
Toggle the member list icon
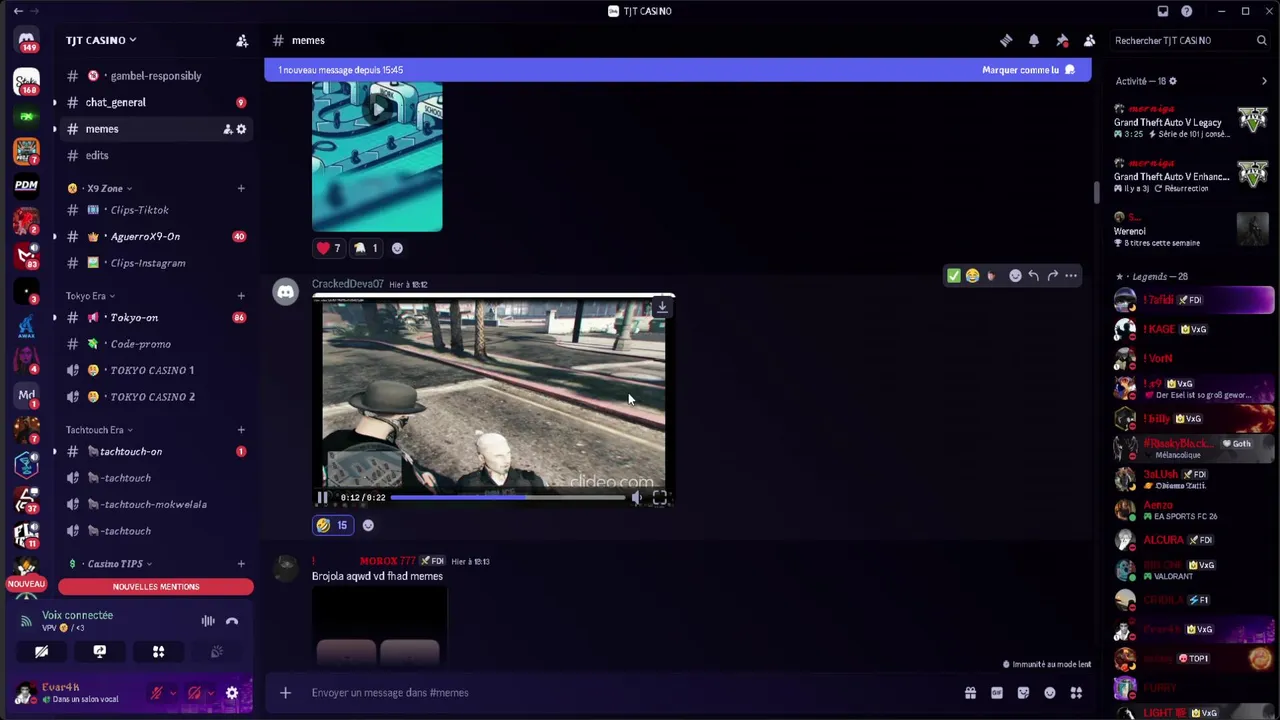pyautogui.click(x=1089, y=40)
